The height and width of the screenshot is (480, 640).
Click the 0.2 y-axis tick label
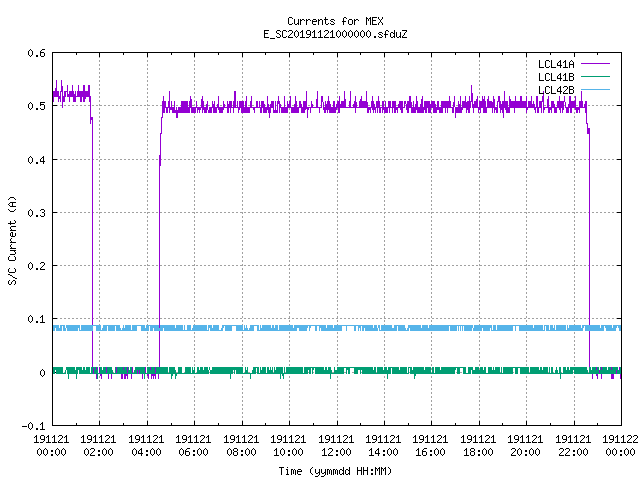point(36,266)
